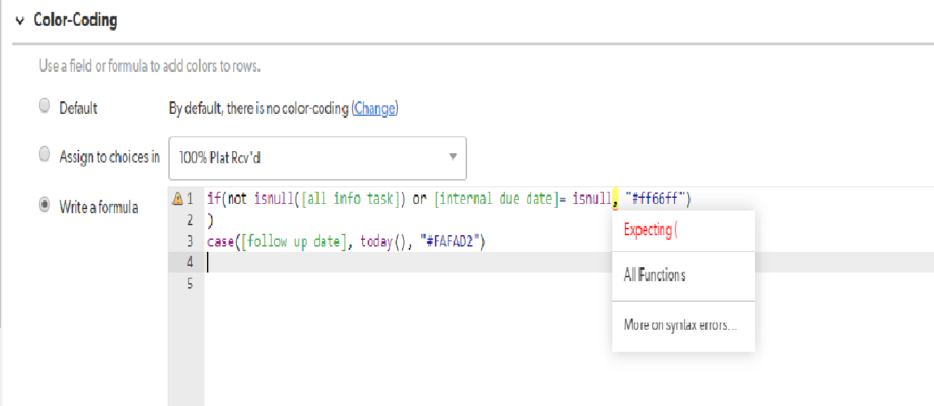Open 'More on syntax errors...' from popup

pos(679,325)
